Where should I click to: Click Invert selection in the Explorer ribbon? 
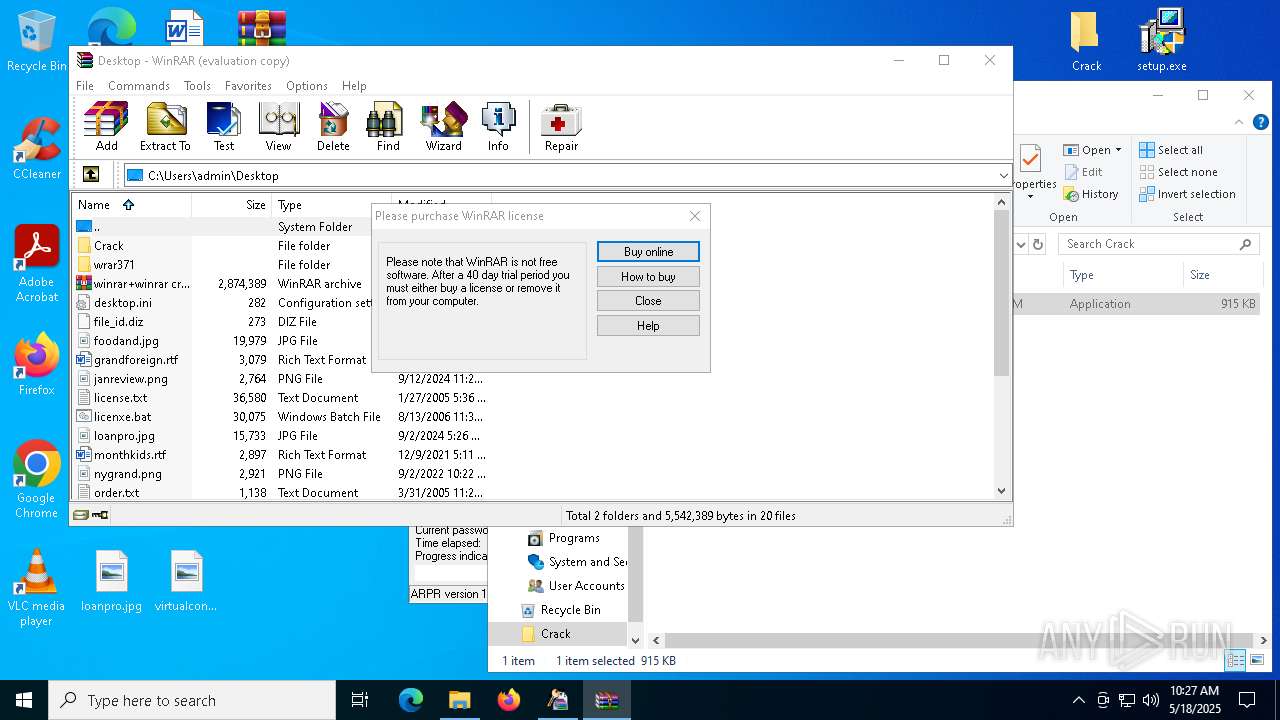click(1188, 194)
